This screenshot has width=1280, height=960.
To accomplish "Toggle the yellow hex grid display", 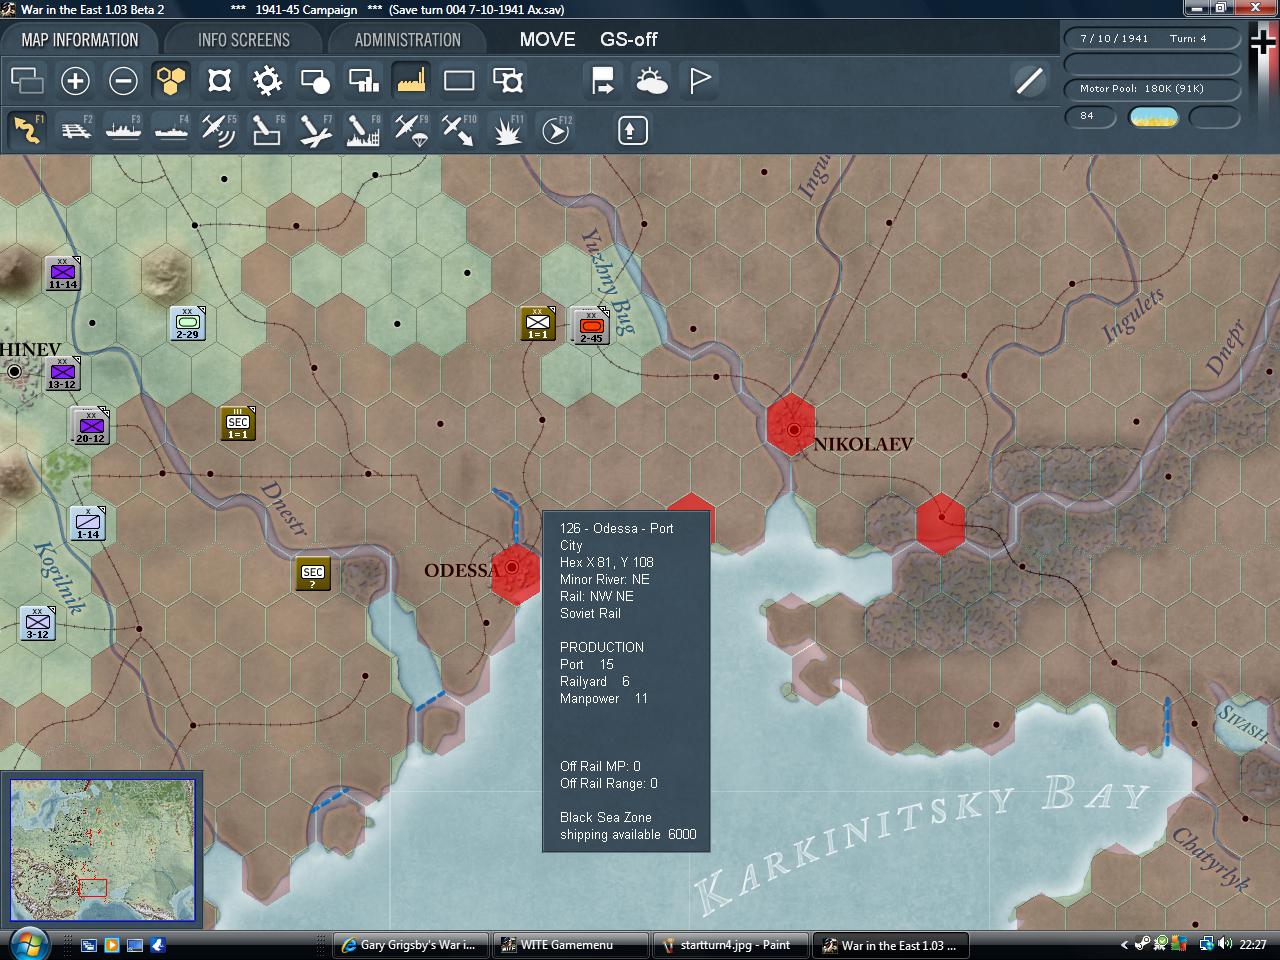I will coord(171,80).
